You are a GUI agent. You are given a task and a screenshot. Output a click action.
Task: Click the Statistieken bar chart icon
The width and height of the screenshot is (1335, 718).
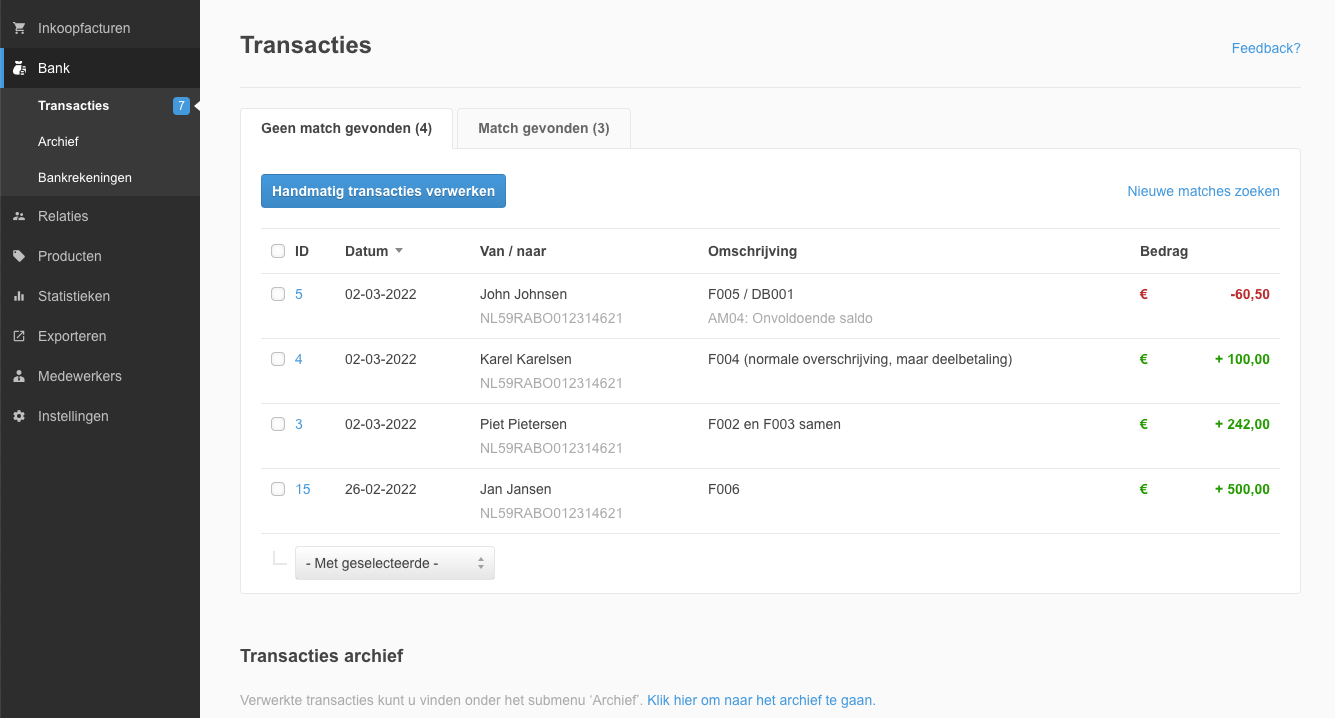pos(19,296)
